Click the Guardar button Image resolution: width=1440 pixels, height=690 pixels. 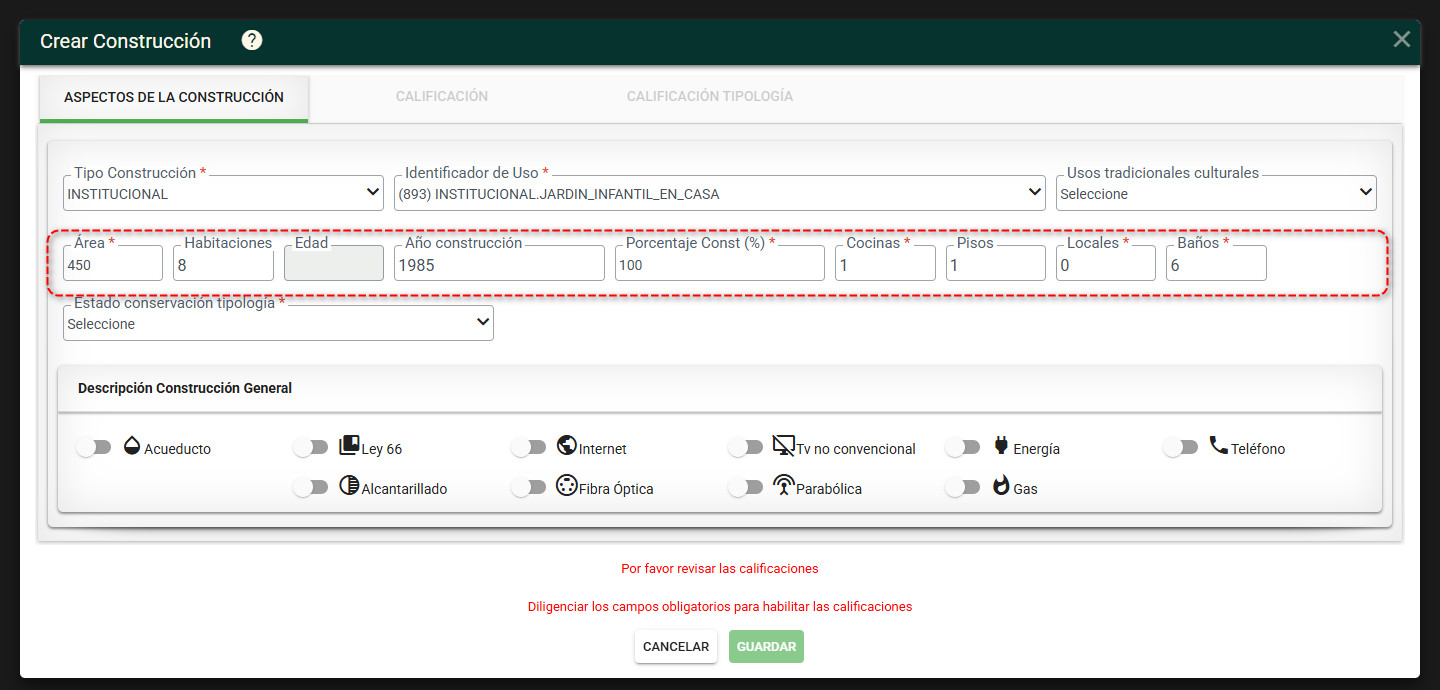(766, 647)
